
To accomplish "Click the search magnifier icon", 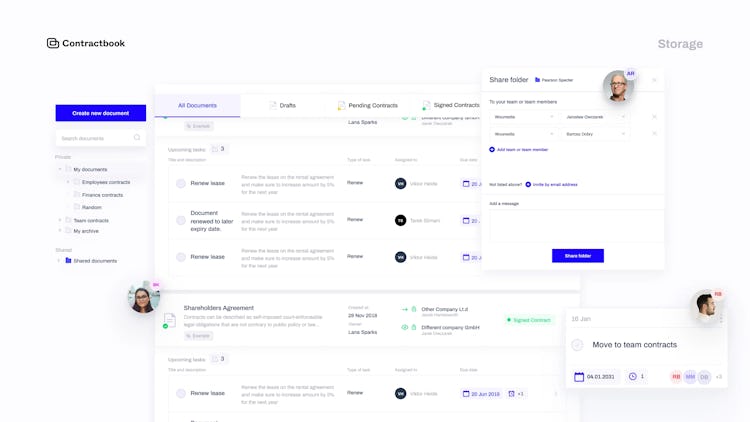I will coord(137,137).
